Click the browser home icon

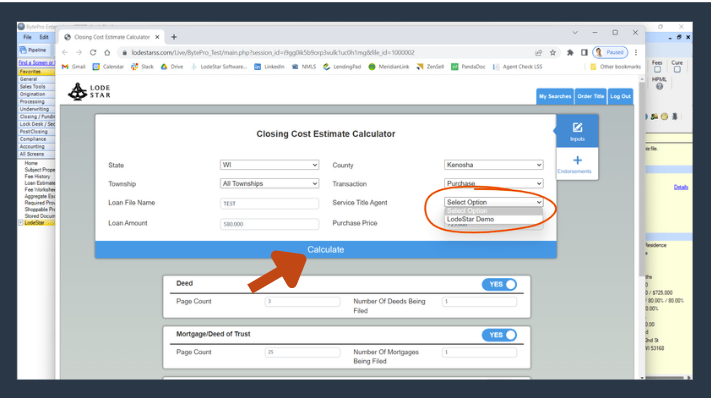(x=107, y=53)
